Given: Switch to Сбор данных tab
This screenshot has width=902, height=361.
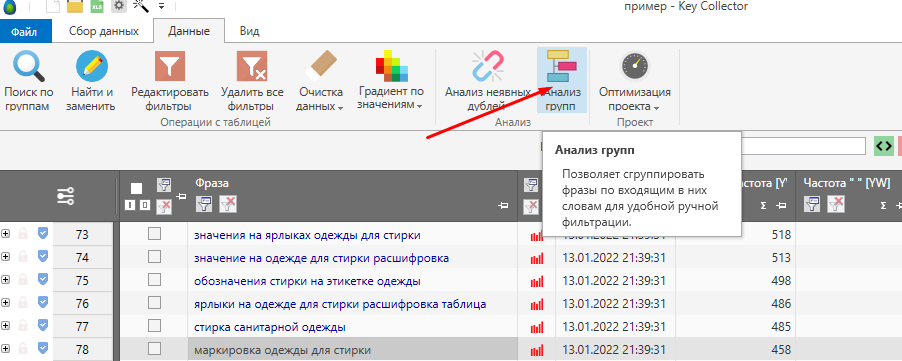Looking at the screenshot, I should [x=104, y=31].
